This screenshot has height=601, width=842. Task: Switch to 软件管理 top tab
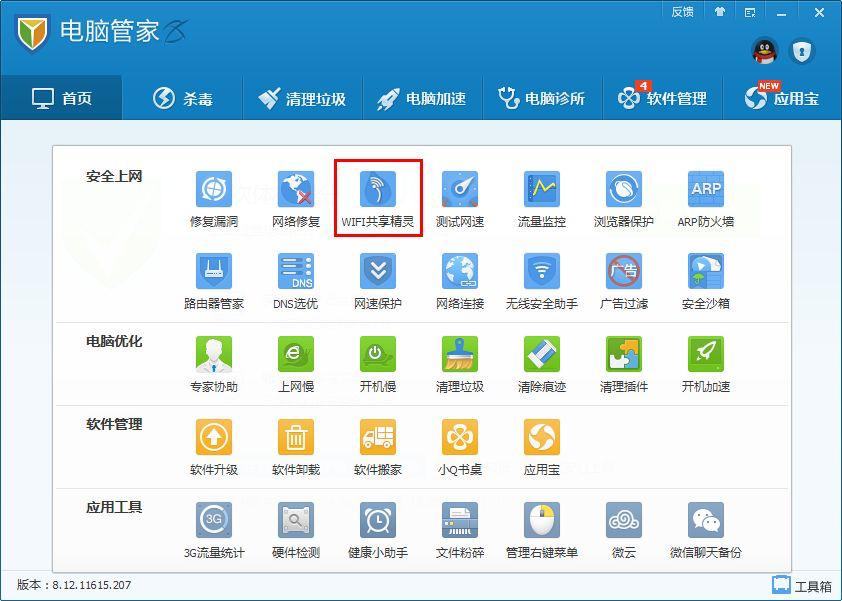tap(663, 98)
